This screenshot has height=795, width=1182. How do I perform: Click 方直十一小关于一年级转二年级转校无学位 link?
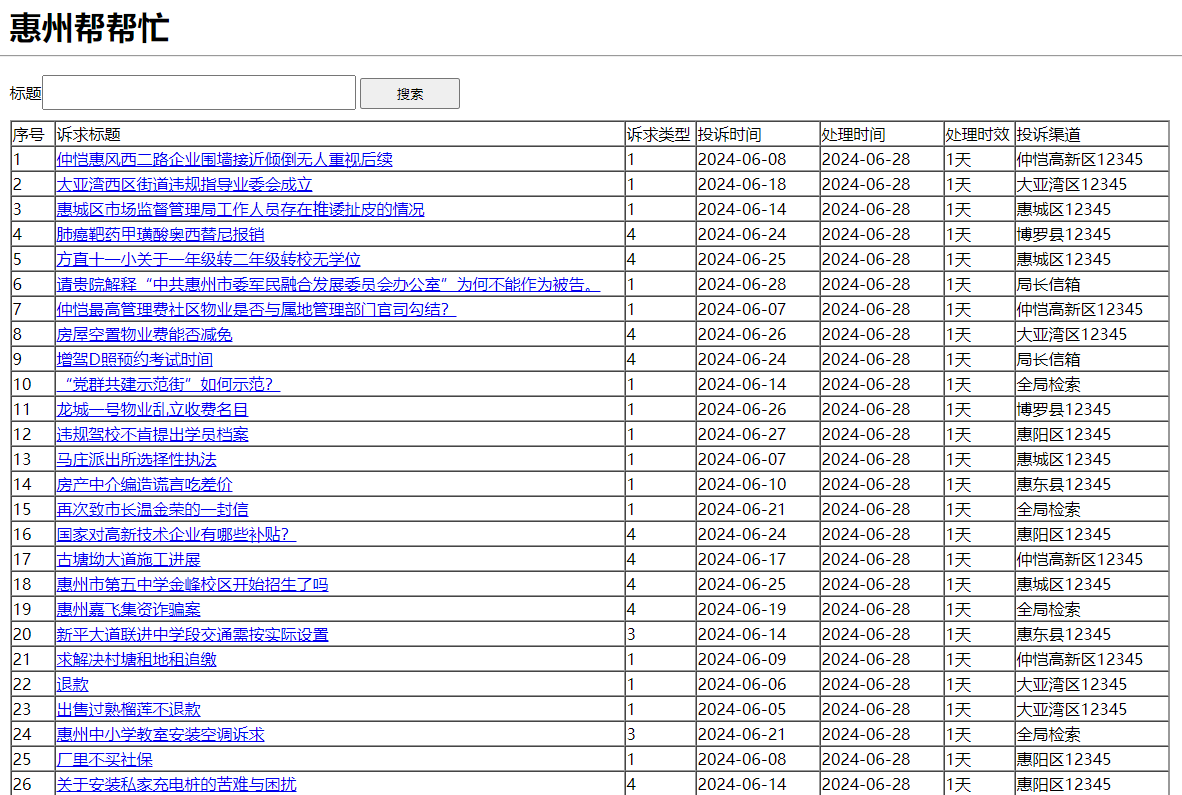208,259
